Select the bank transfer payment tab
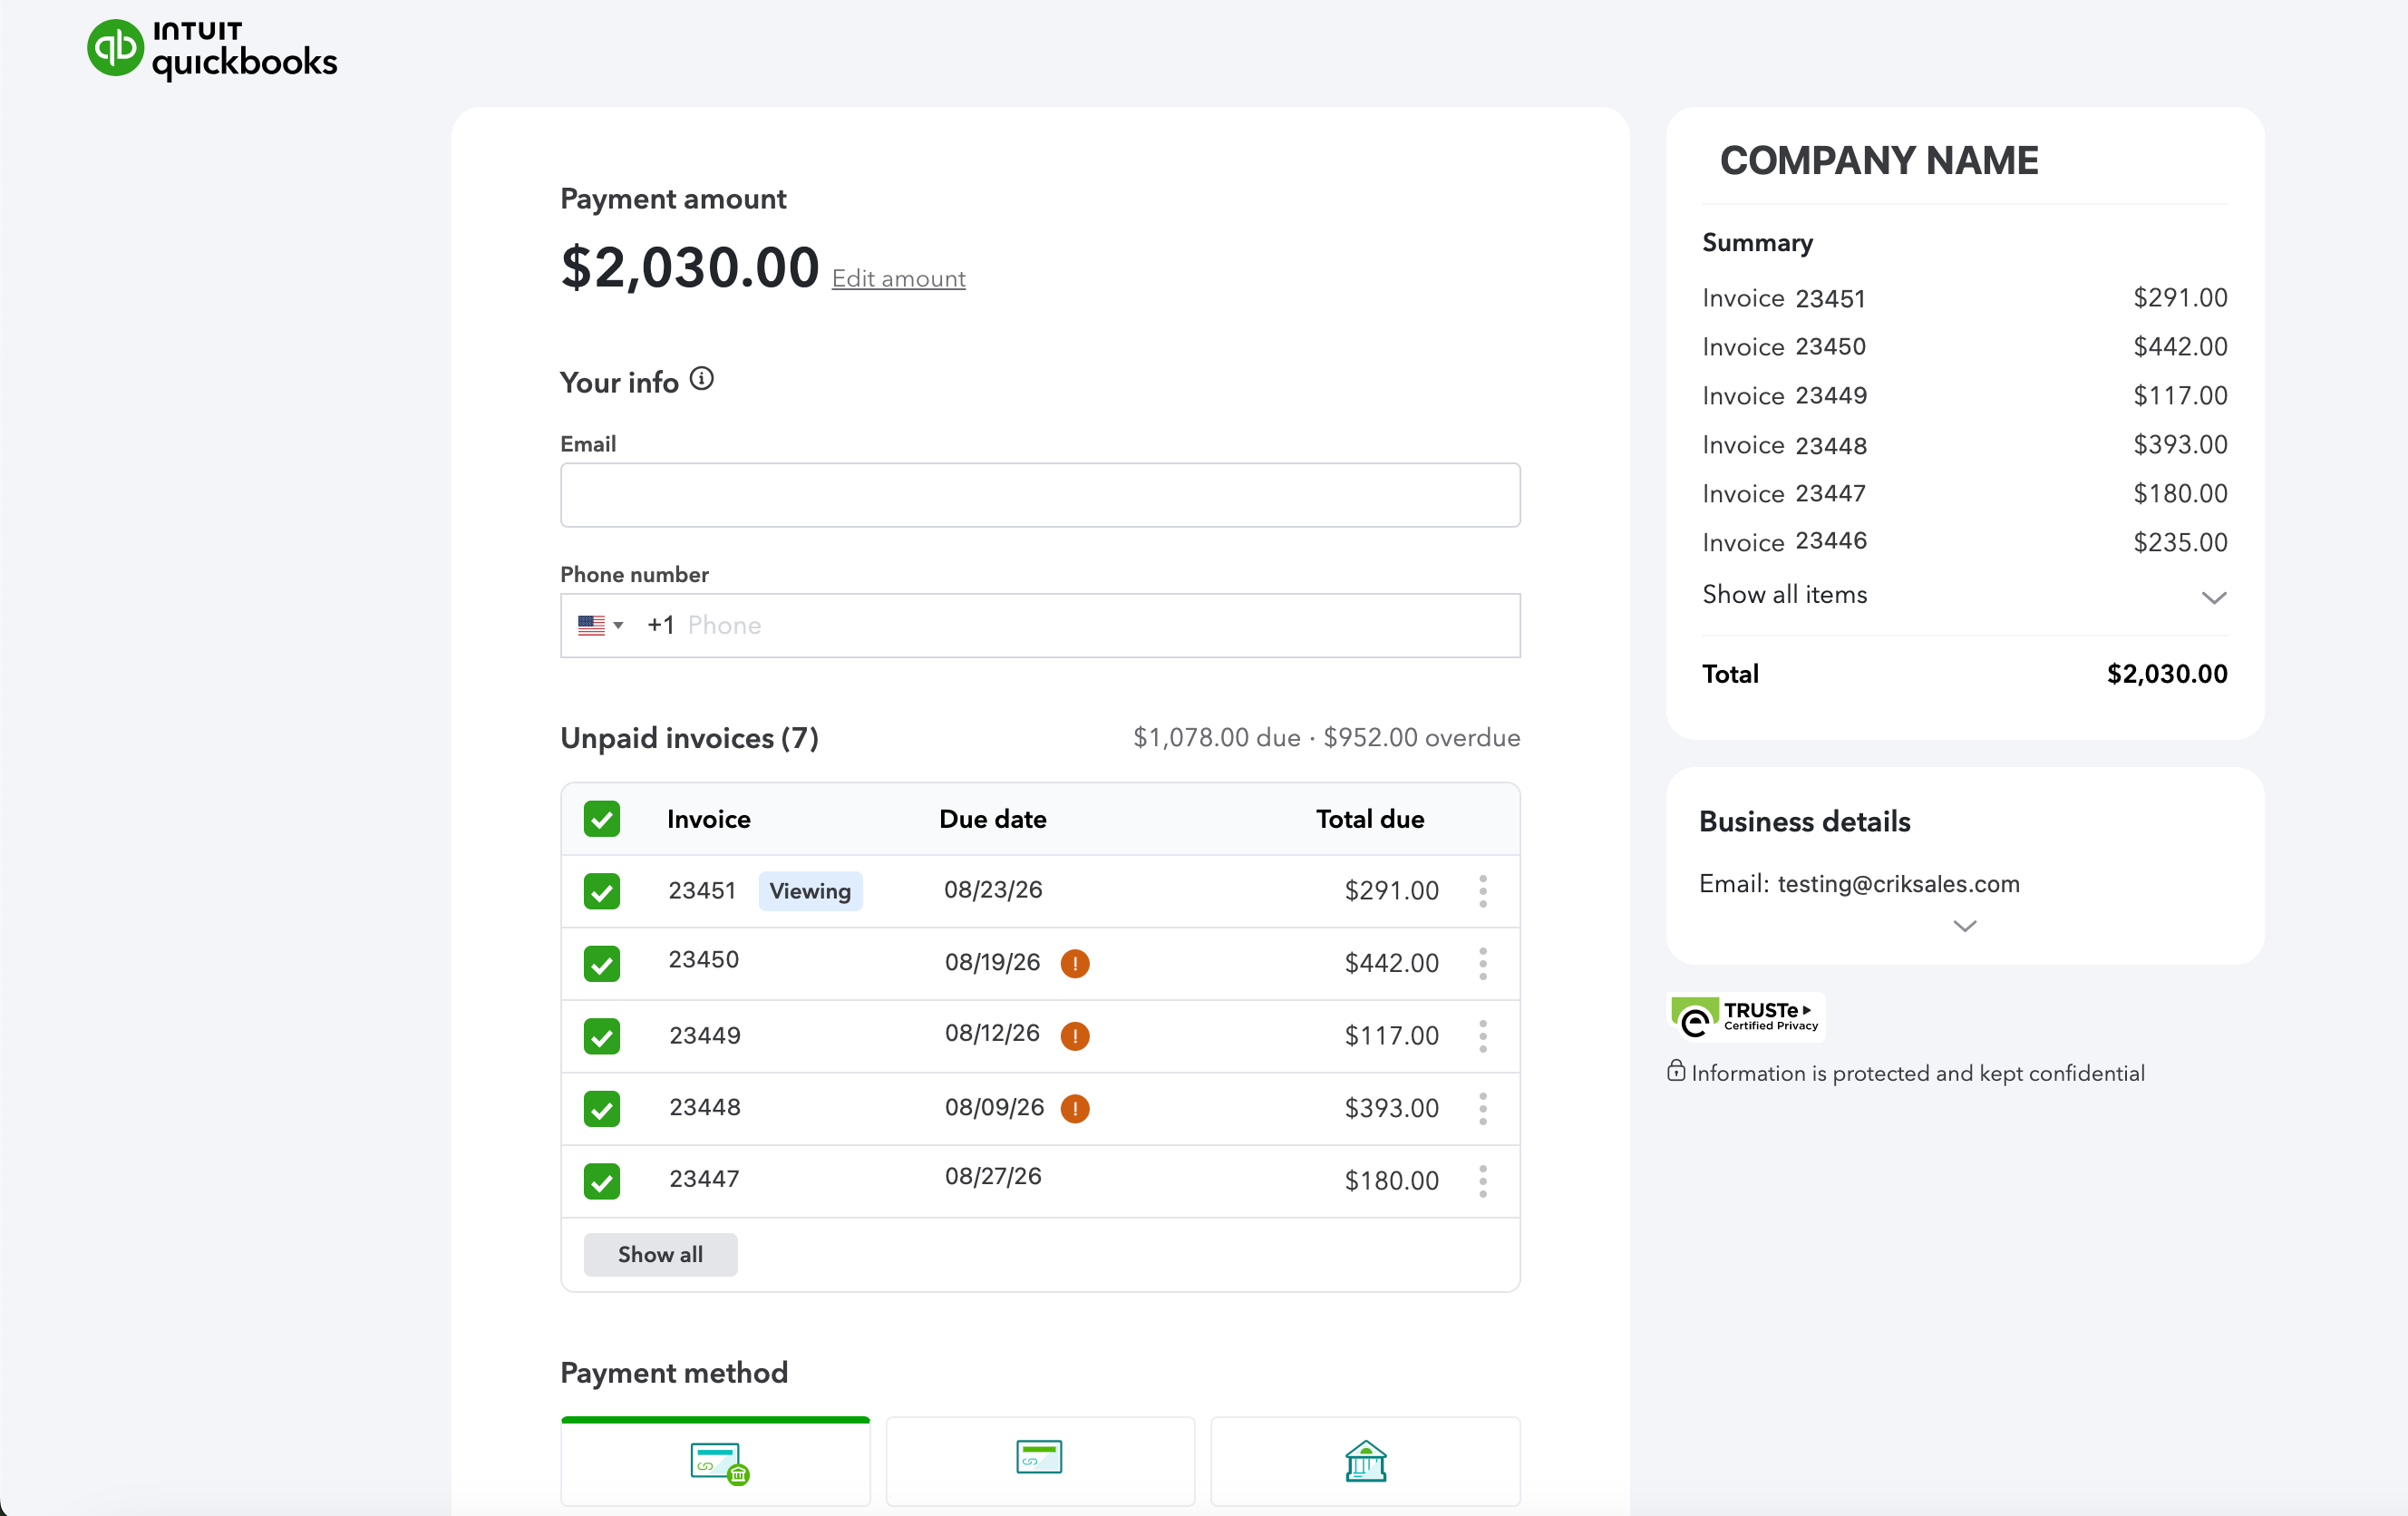This screenshot has height=1516, width=2408. [x=1365, y=1461]
